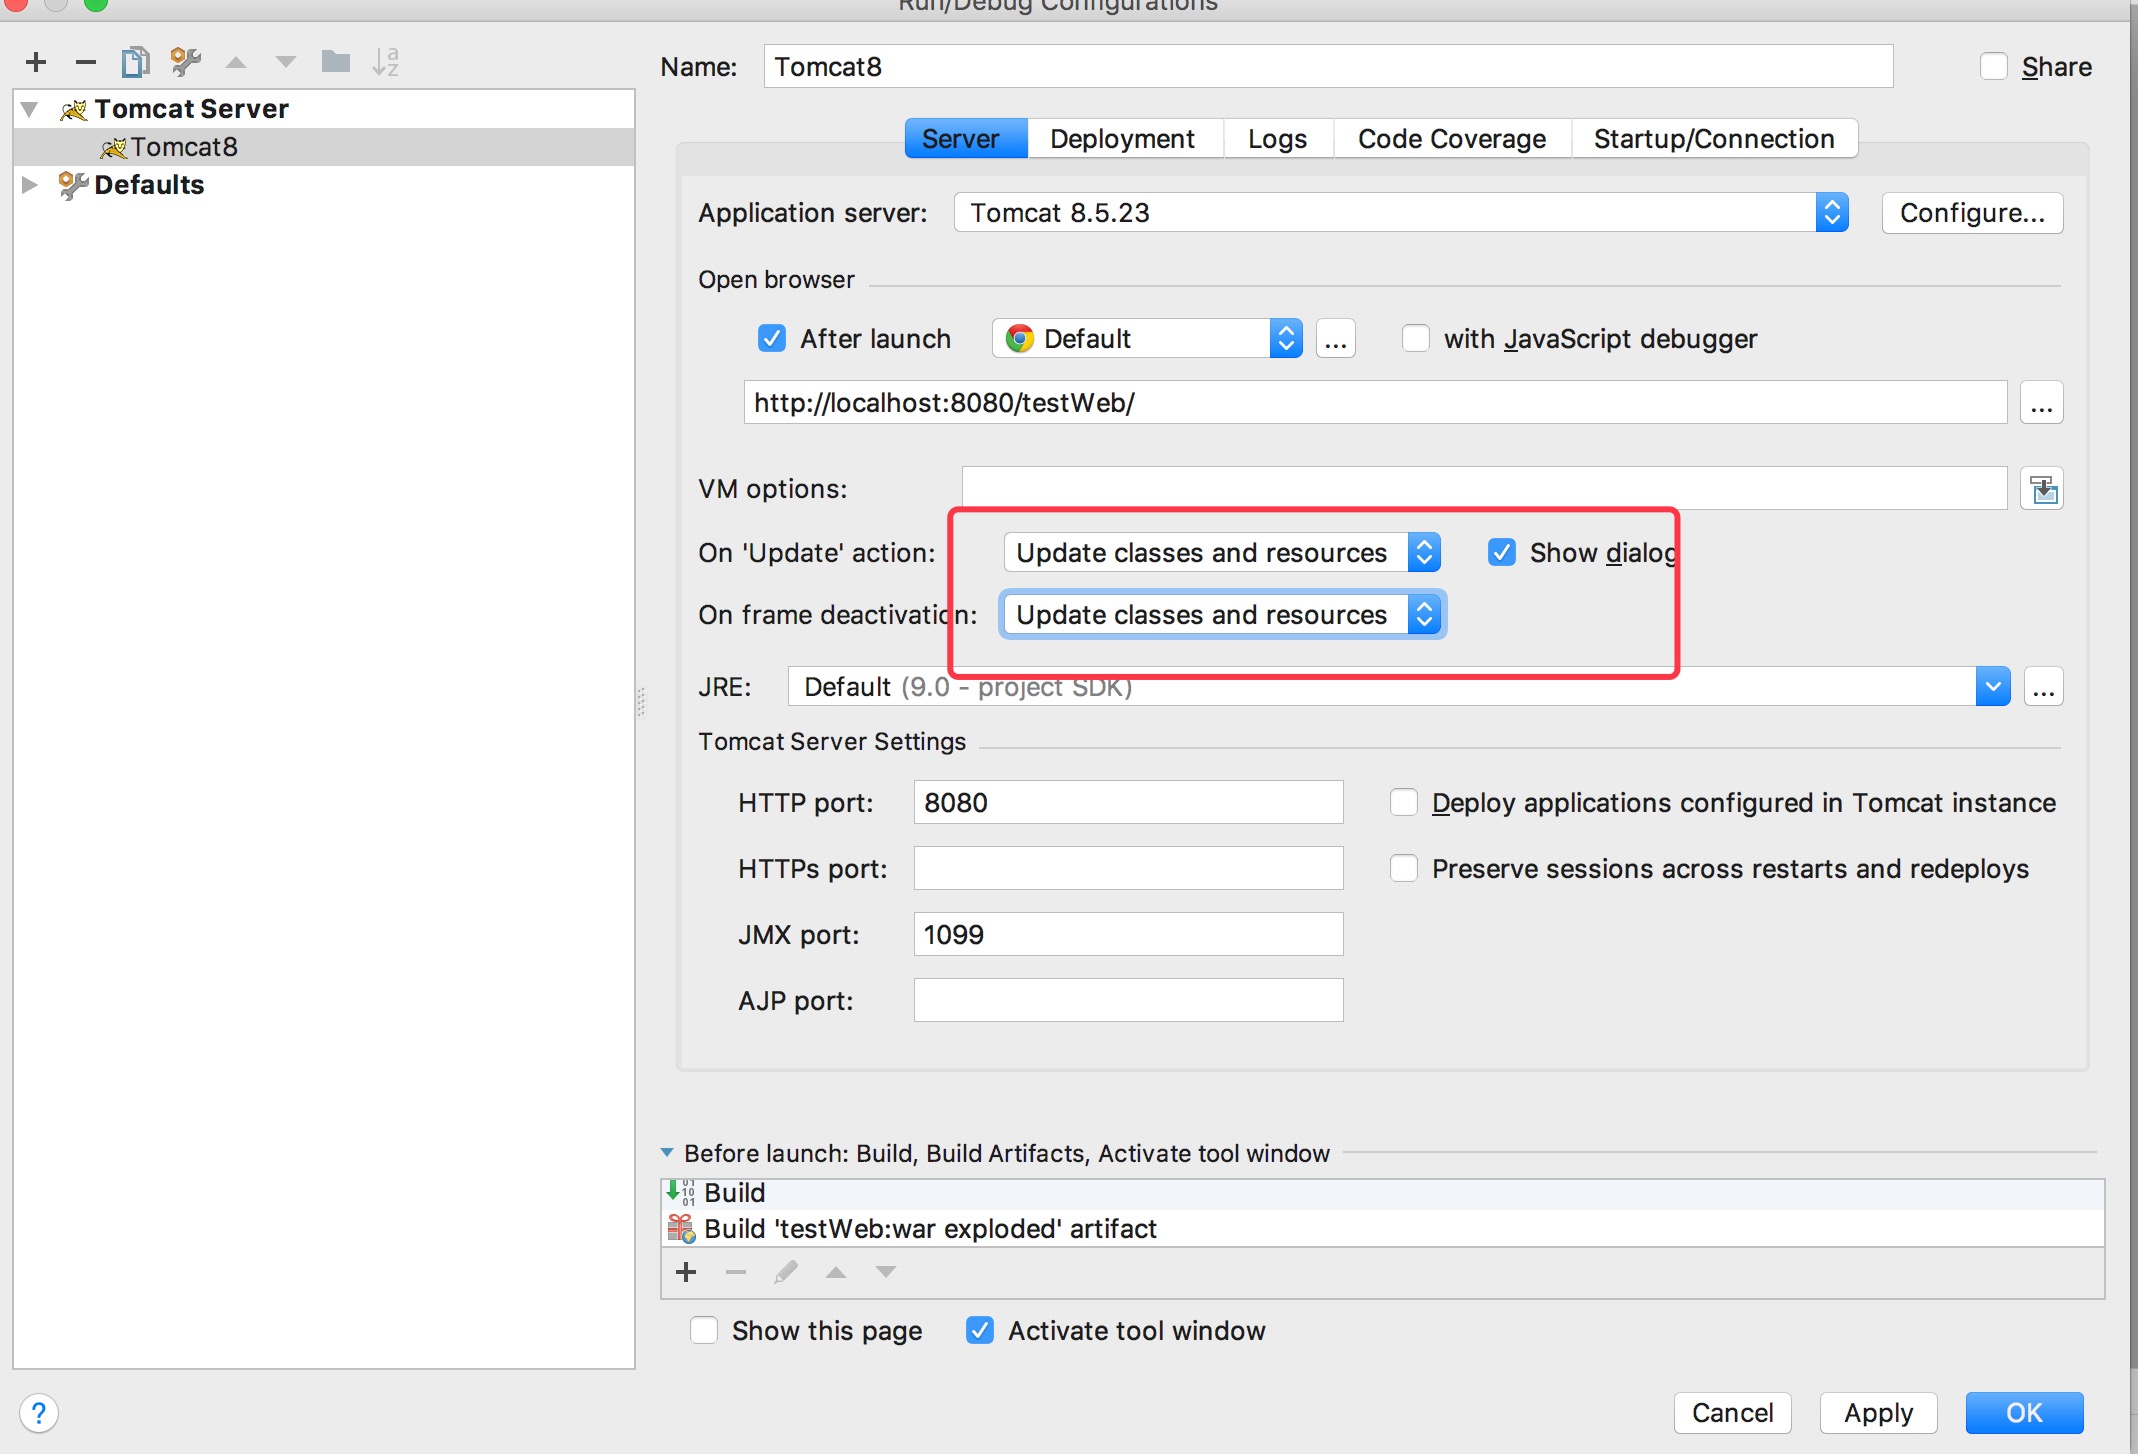Move before-launch task up

coord(836,1272)
